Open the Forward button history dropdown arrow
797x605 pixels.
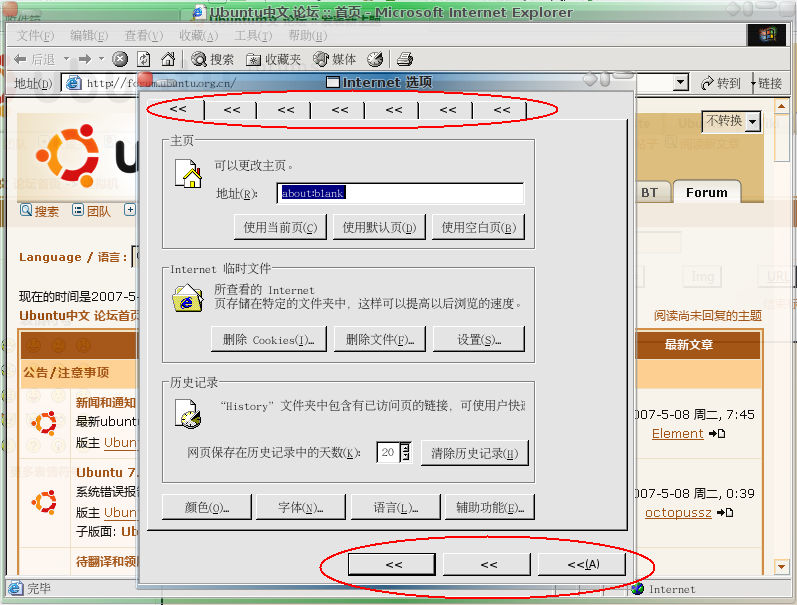[x=101, y=59]
